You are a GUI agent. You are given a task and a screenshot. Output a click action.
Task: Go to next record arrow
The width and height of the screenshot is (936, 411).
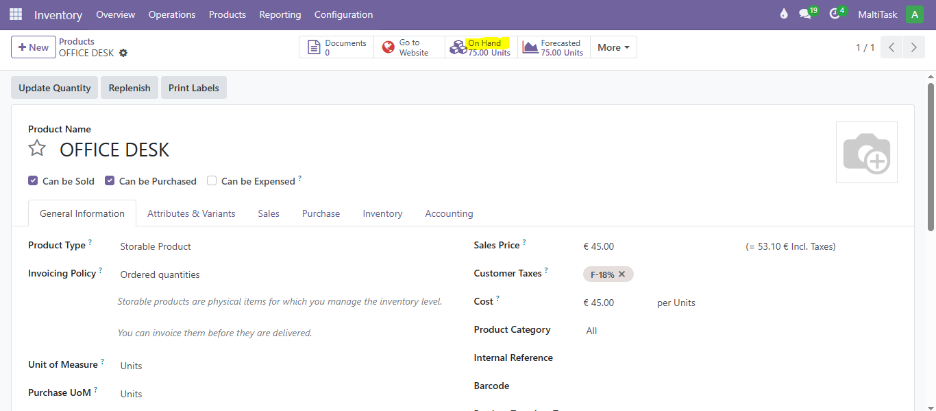[x=912, y=47]
